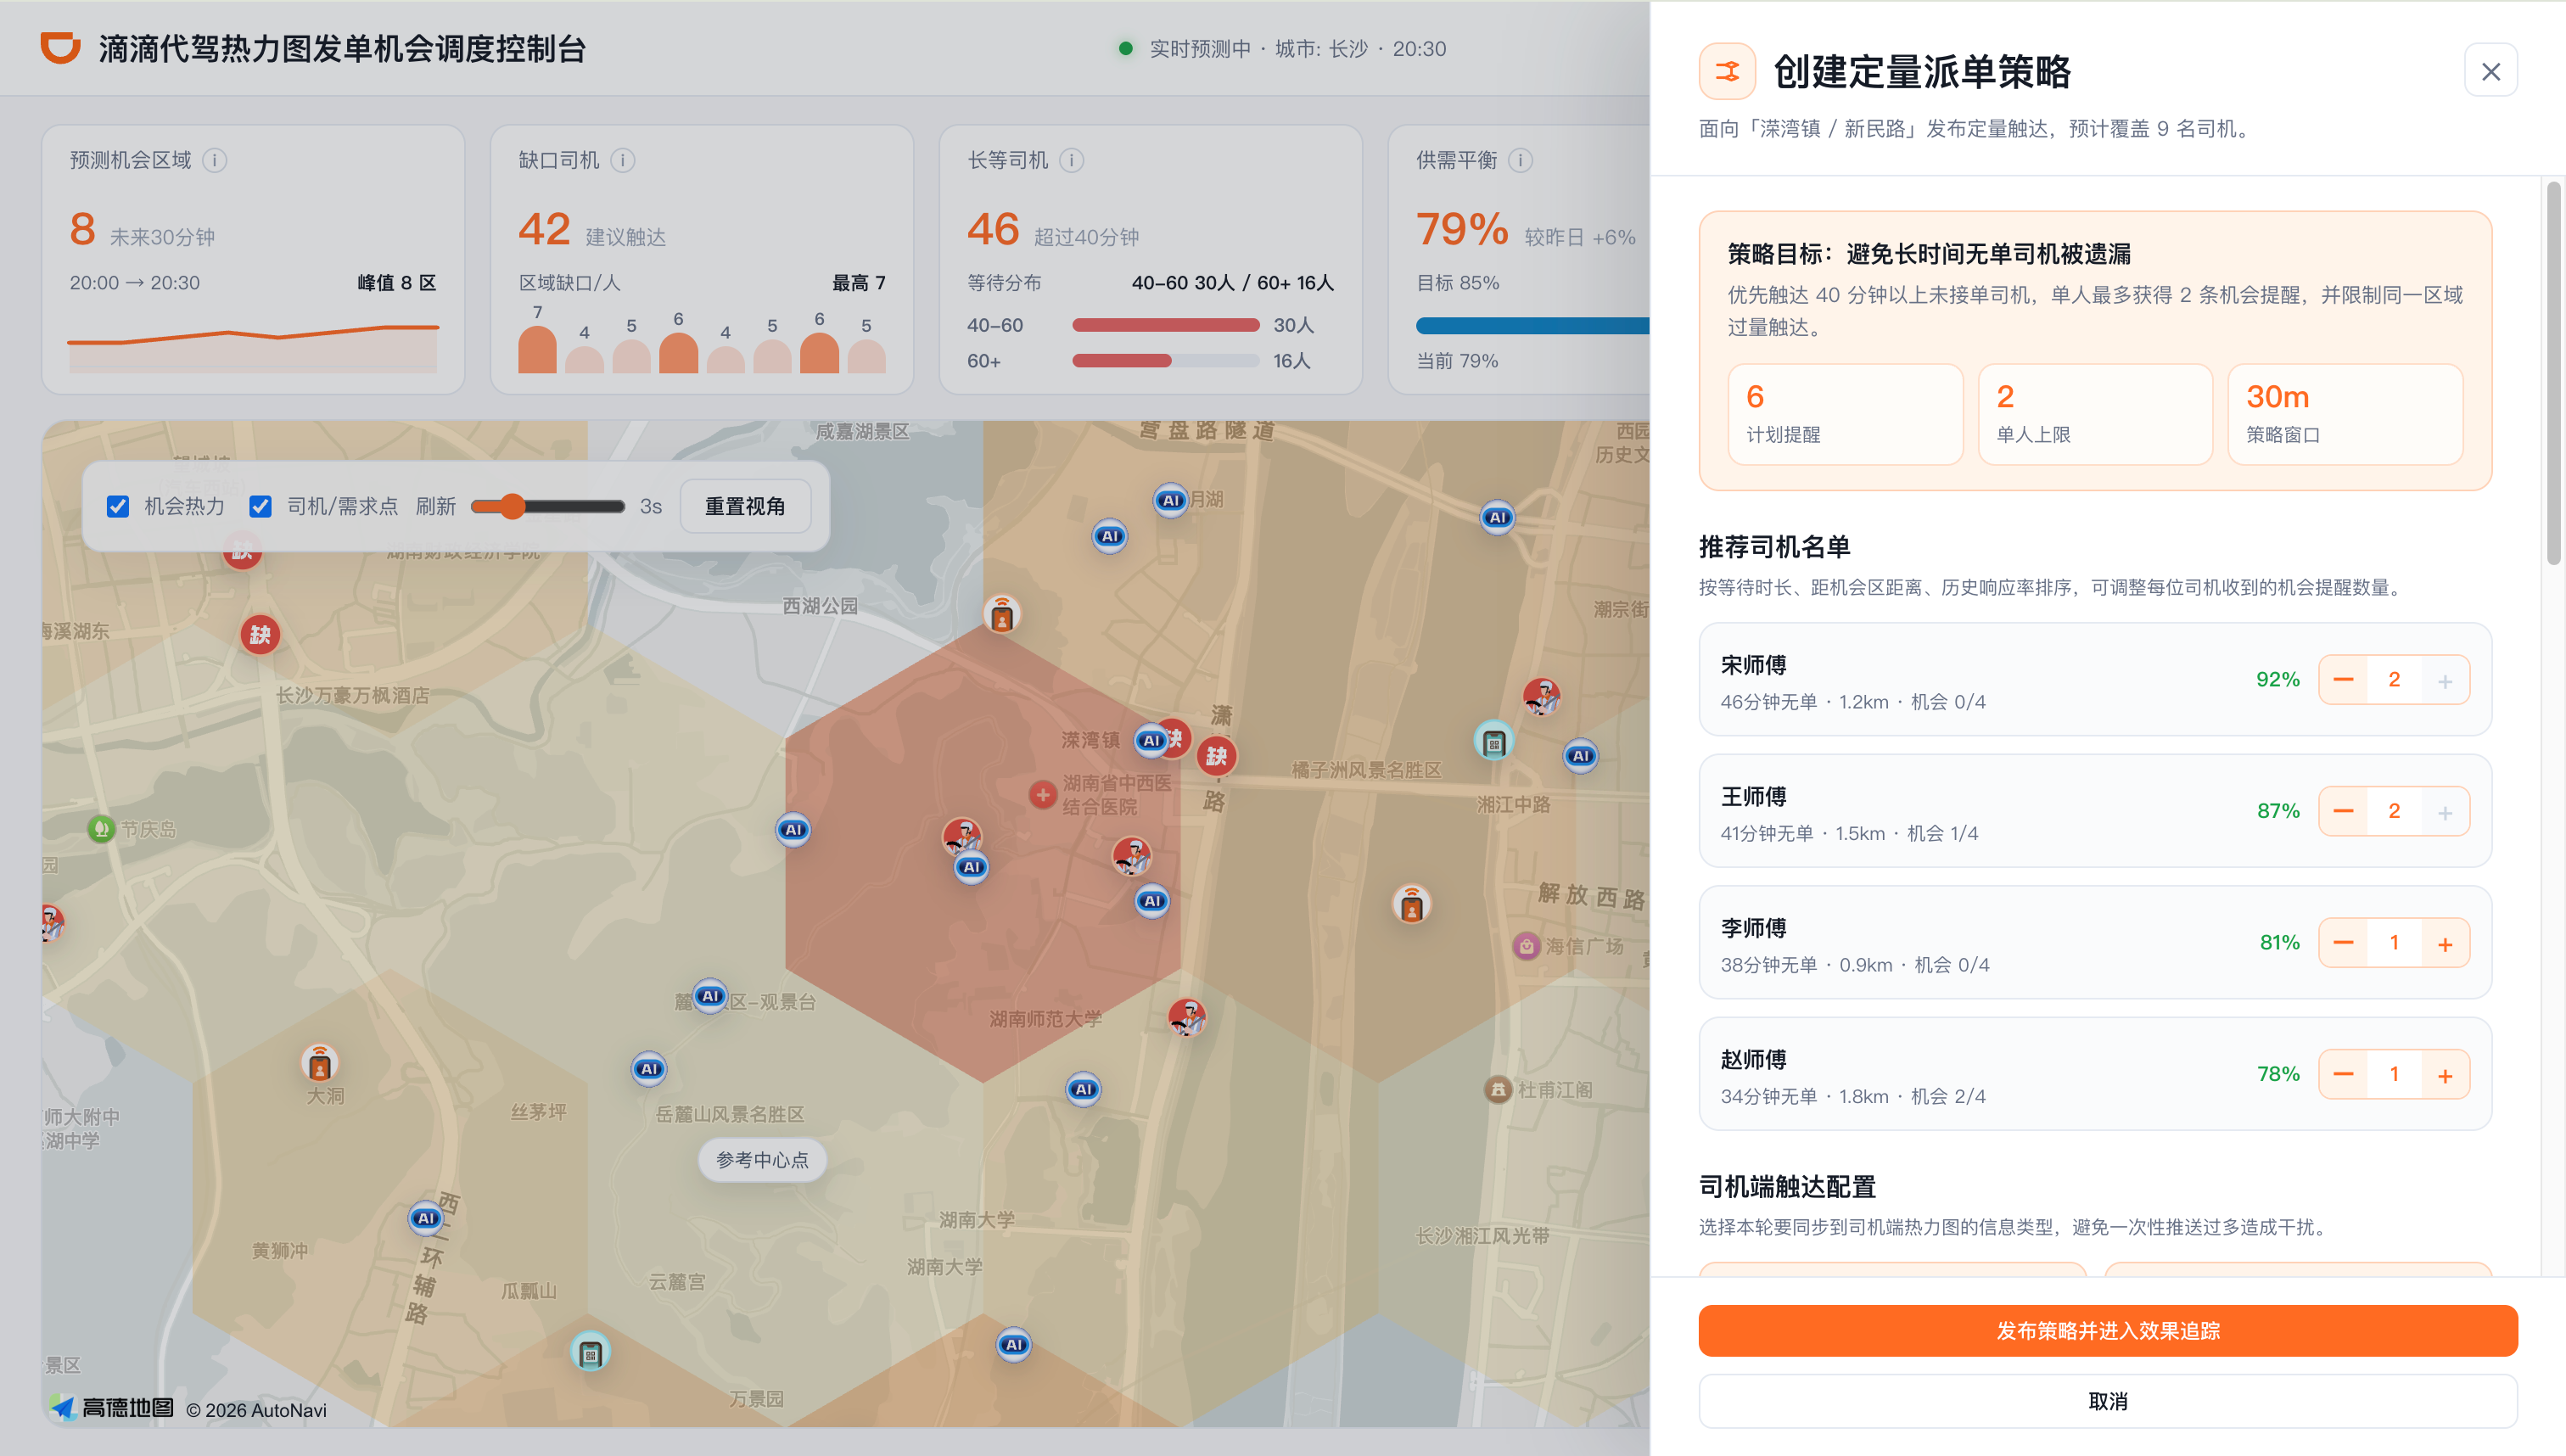The image size is (2566, 1456).
Task: Click the 取消 button
Action: point(2107,1401)
